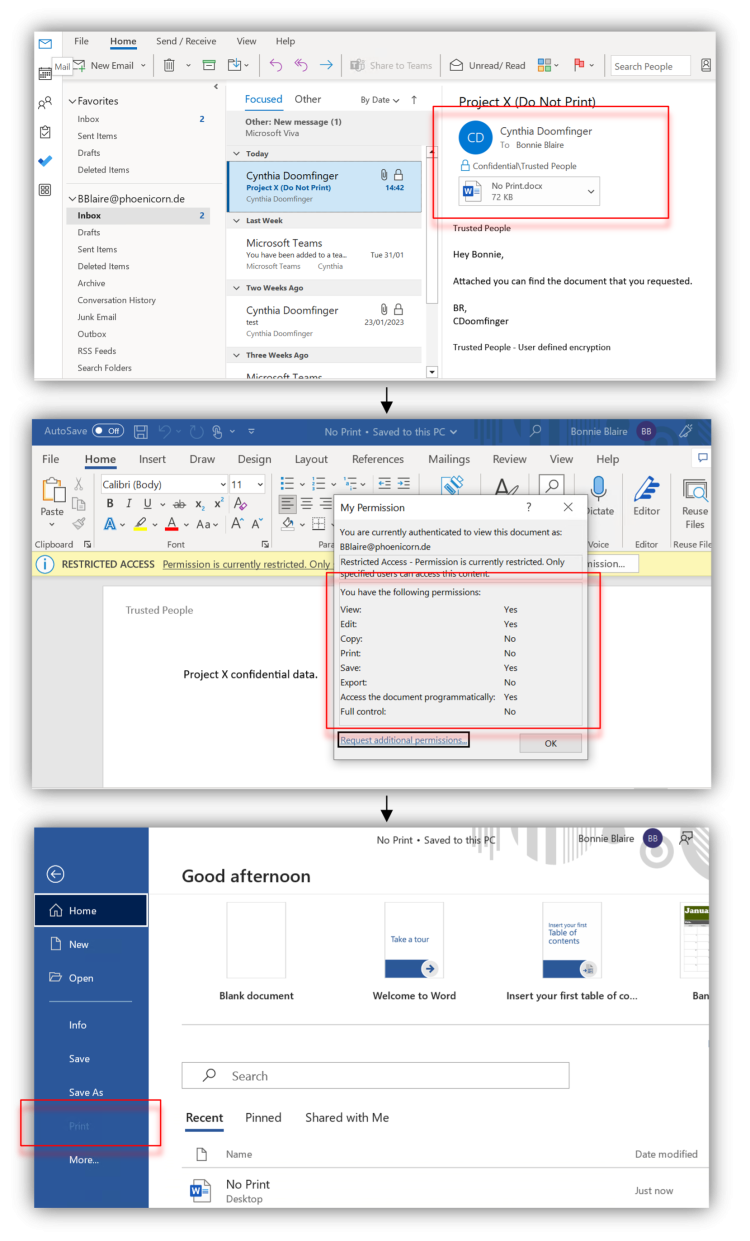
Task: Apply Bold formatting in Word ribbon
Action: (x=110, y=504)
